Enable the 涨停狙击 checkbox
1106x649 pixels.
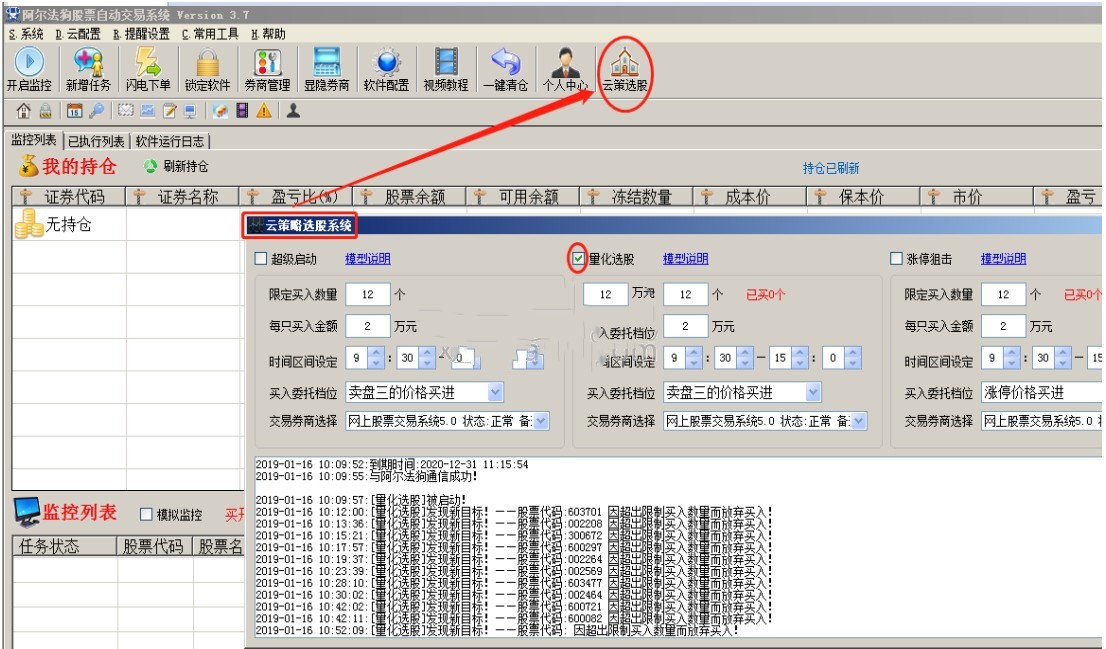pos(897,259)
